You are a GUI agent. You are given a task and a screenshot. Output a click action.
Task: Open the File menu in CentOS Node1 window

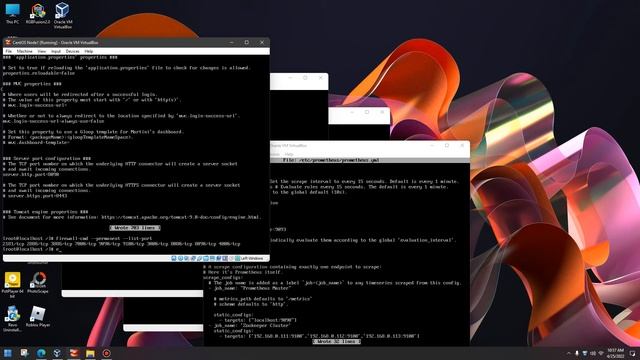click(9, 51)
